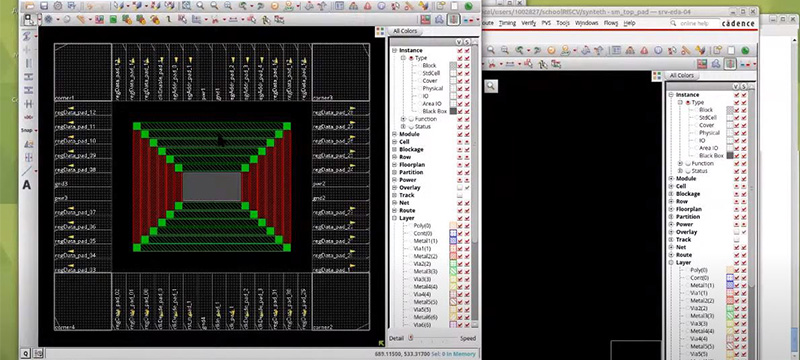The height and width of the screenshot is (360, 800).
Task: Click the red warning triangle icon in left window
Action: 367,6
